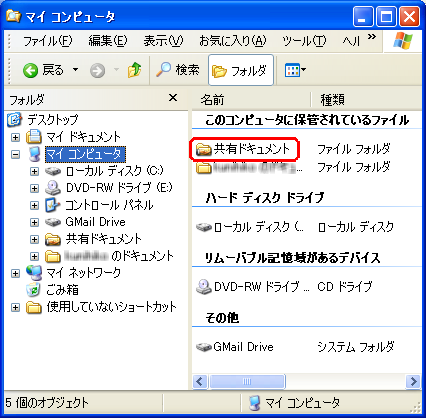Select ごみ箱 label in the tree
This screenshot has height=418, width=426.
(62, 290)
